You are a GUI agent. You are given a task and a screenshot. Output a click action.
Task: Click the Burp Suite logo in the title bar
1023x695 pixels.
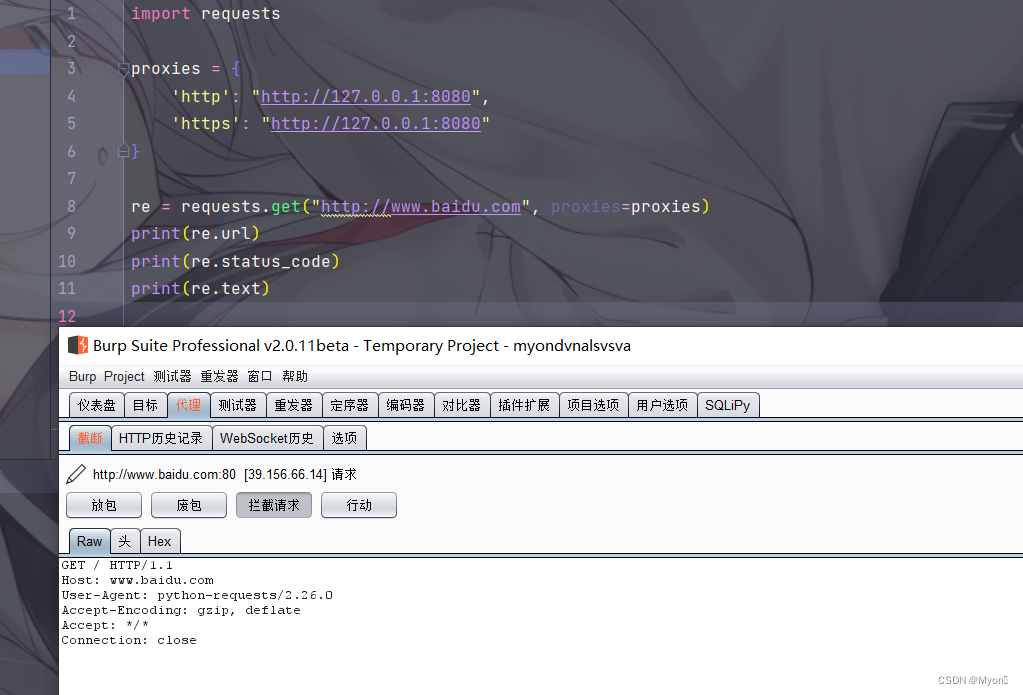78,345
